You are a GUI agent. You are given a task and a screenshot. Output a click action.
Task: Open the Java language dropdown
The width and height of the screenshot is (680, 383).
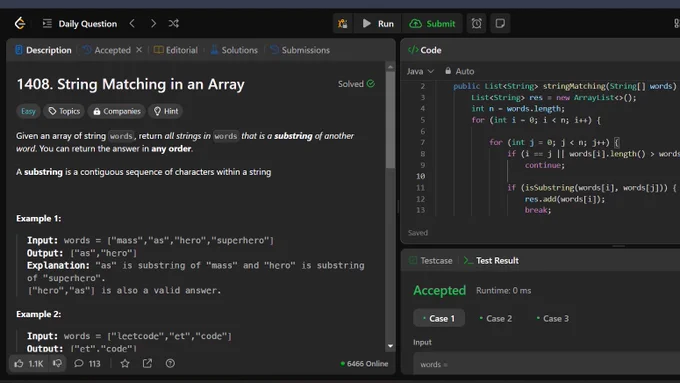420,71
